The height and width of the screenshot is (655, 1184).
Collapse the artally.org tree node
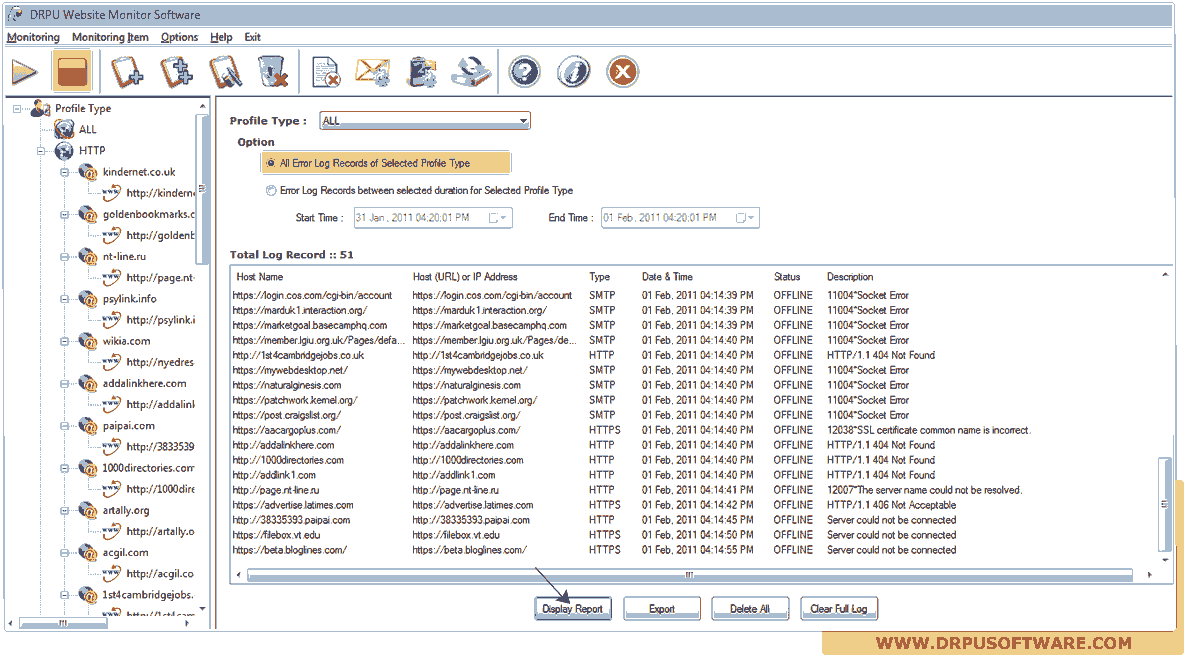point(65,511)
